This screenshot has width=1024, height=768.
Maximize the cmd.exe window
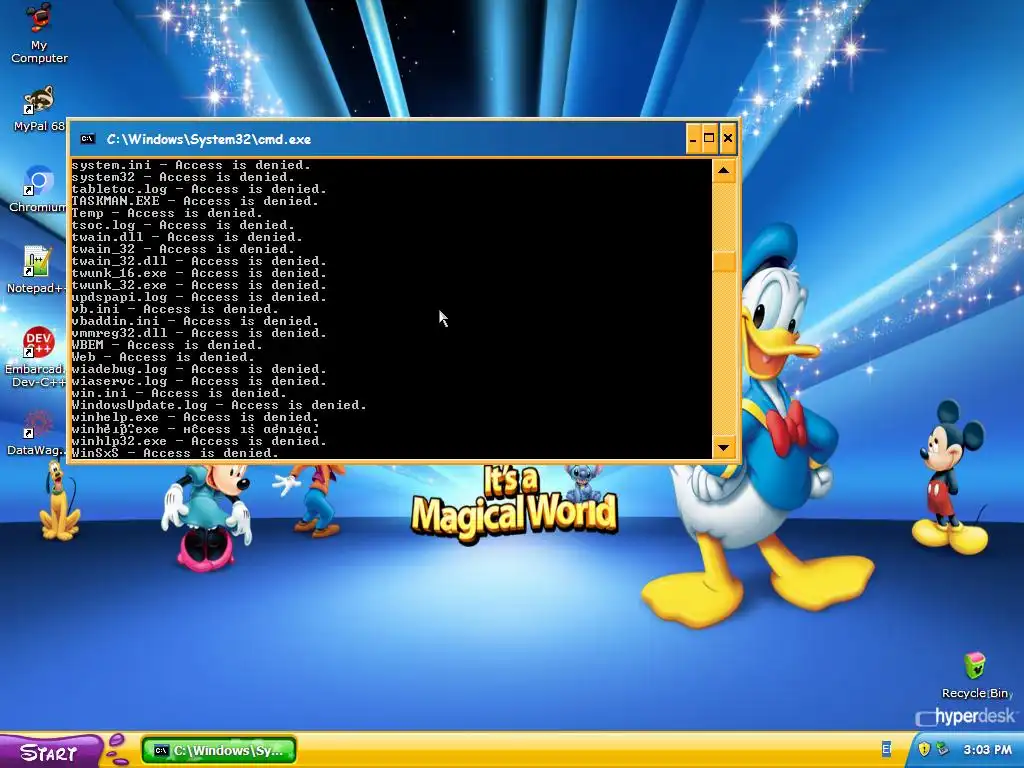point(709,138)
